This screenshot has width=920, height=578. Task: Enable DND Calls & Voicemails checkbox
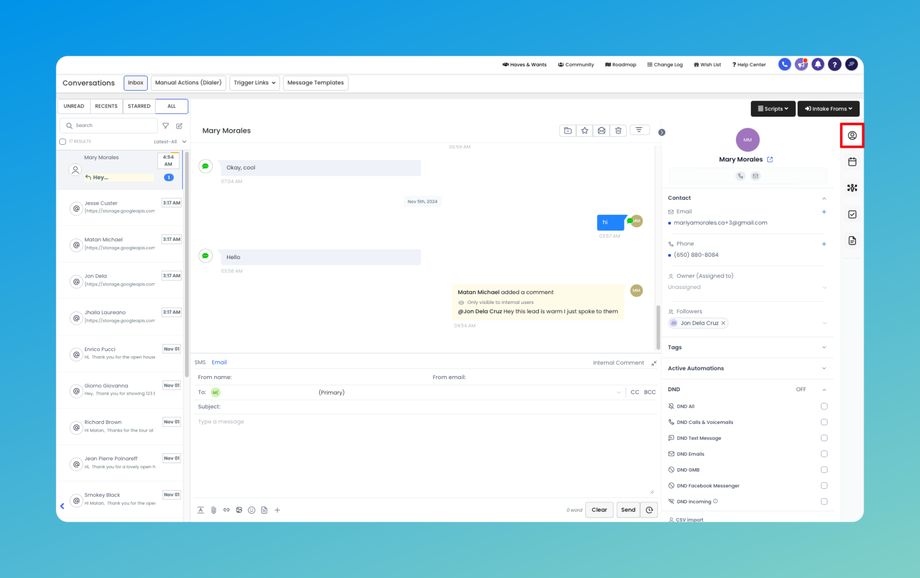click(824, 422)
